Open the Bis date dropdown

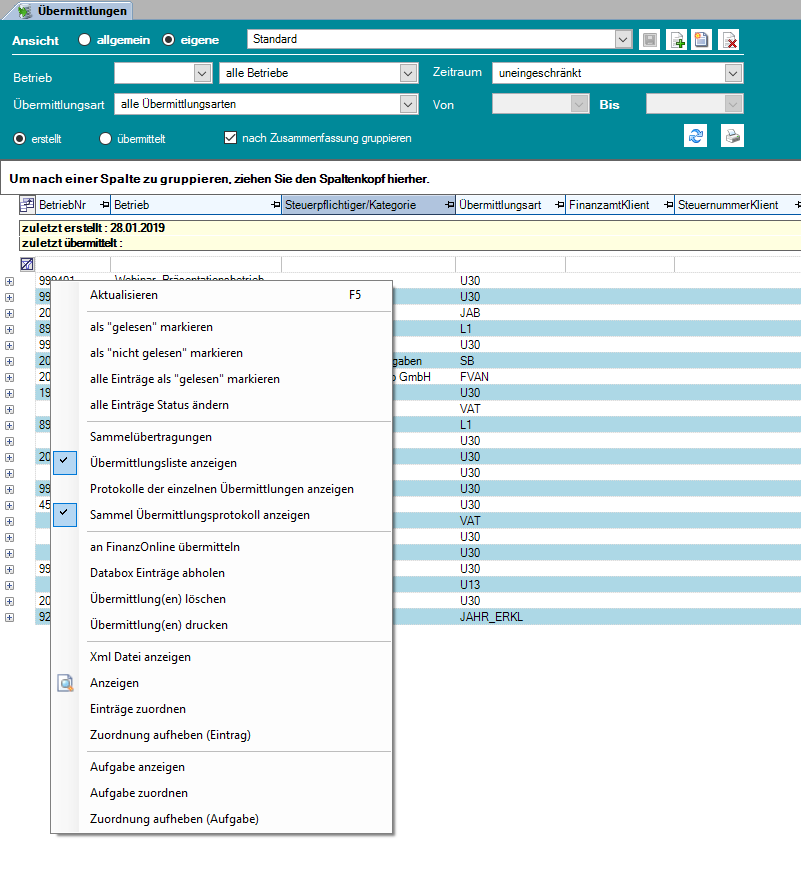point(732,104)
